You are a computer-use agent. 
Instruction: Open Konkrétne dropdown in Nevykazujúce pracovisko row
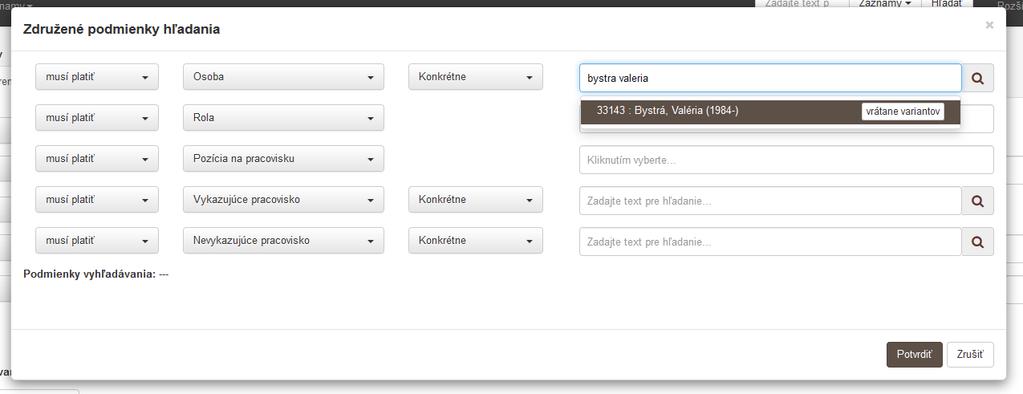coord(476,240)
